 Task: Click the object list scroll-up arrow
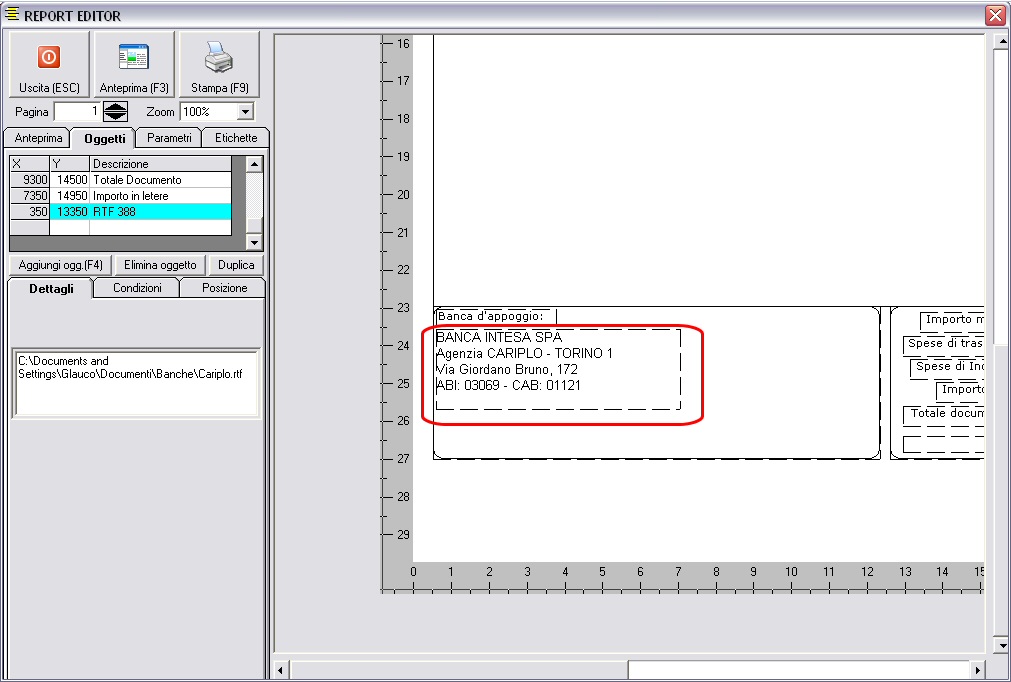click(254, 164)
